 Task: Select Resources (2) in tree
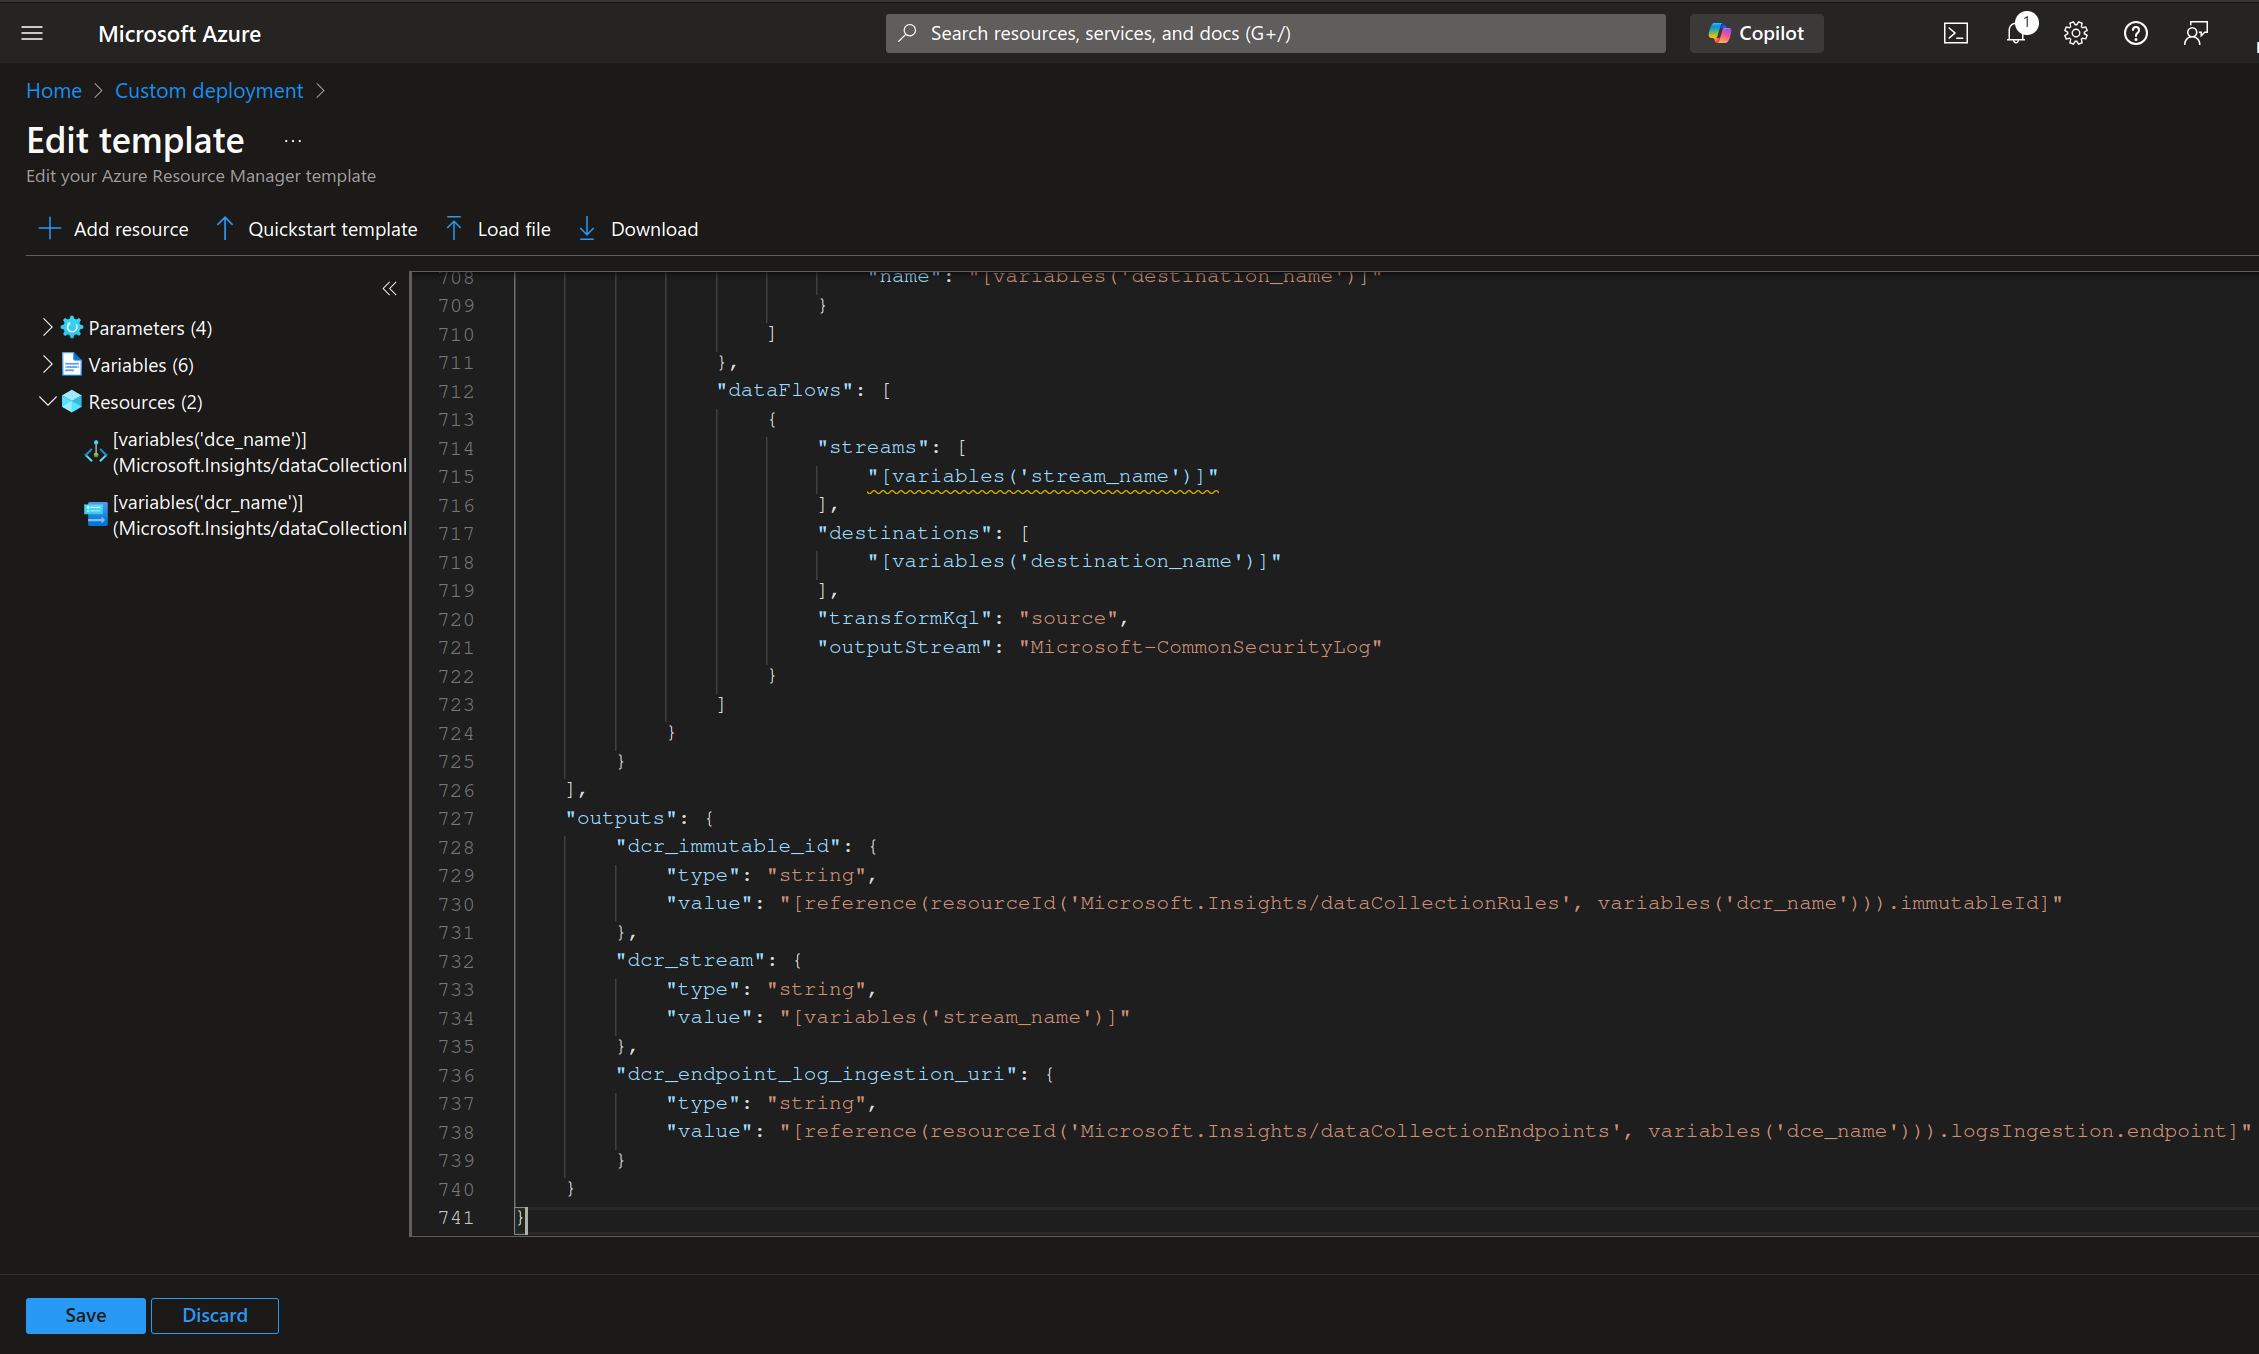point(145,402)
